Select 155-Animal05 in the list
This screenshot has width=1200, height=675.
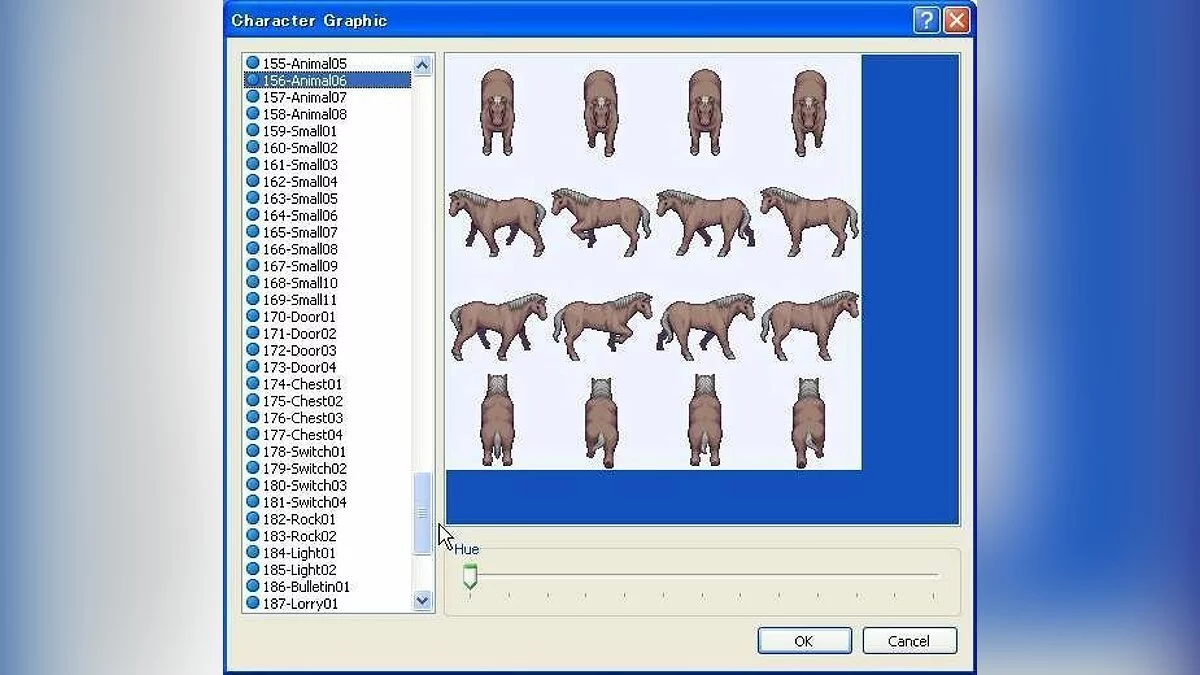click(x=328, y=63)
